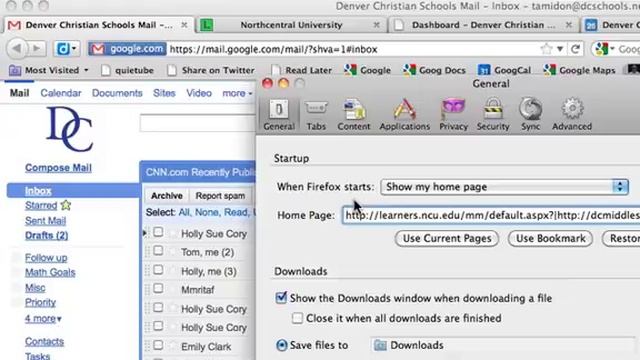Click the browser Back arrow button
The height and width of the screenshot is (360, 640).
click(17, 49)
